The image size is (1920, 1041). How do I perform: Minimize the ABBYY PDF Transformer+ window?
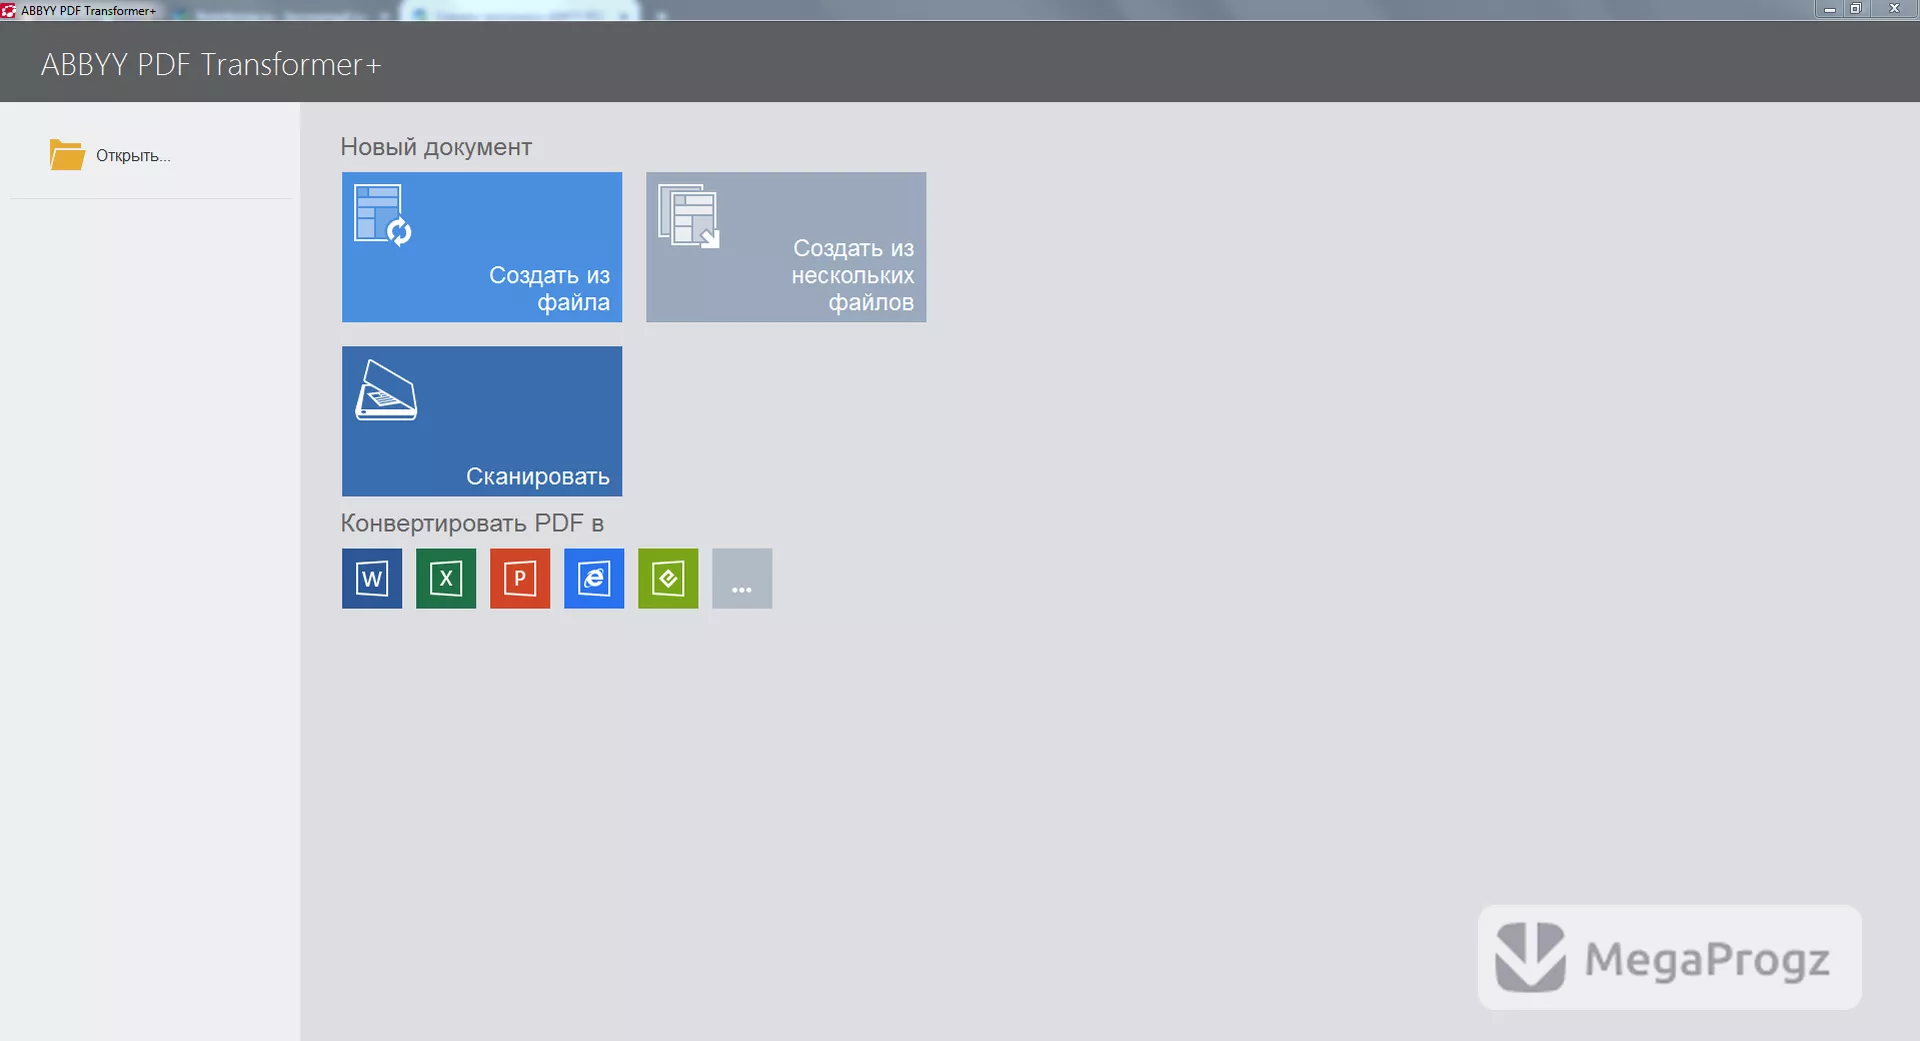1829,9
